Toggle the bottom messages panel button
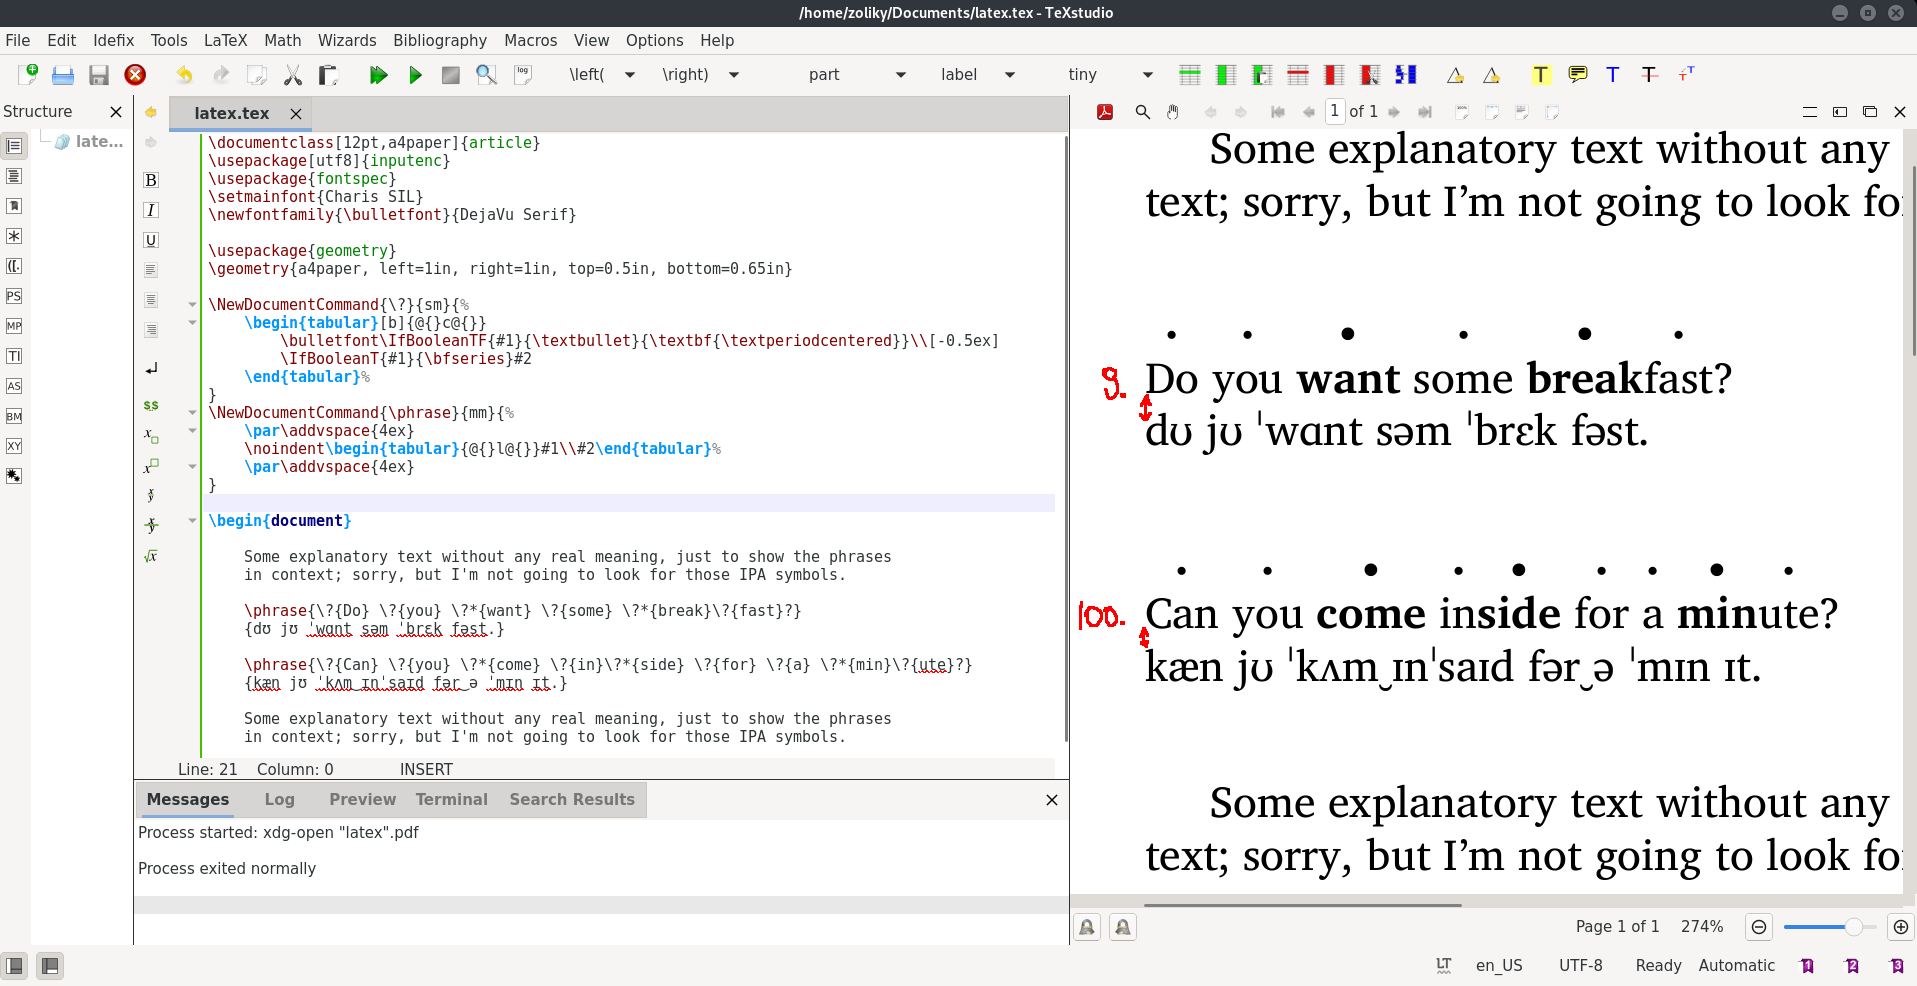Viewport: 1917px width, 986px height. point(50,966)
